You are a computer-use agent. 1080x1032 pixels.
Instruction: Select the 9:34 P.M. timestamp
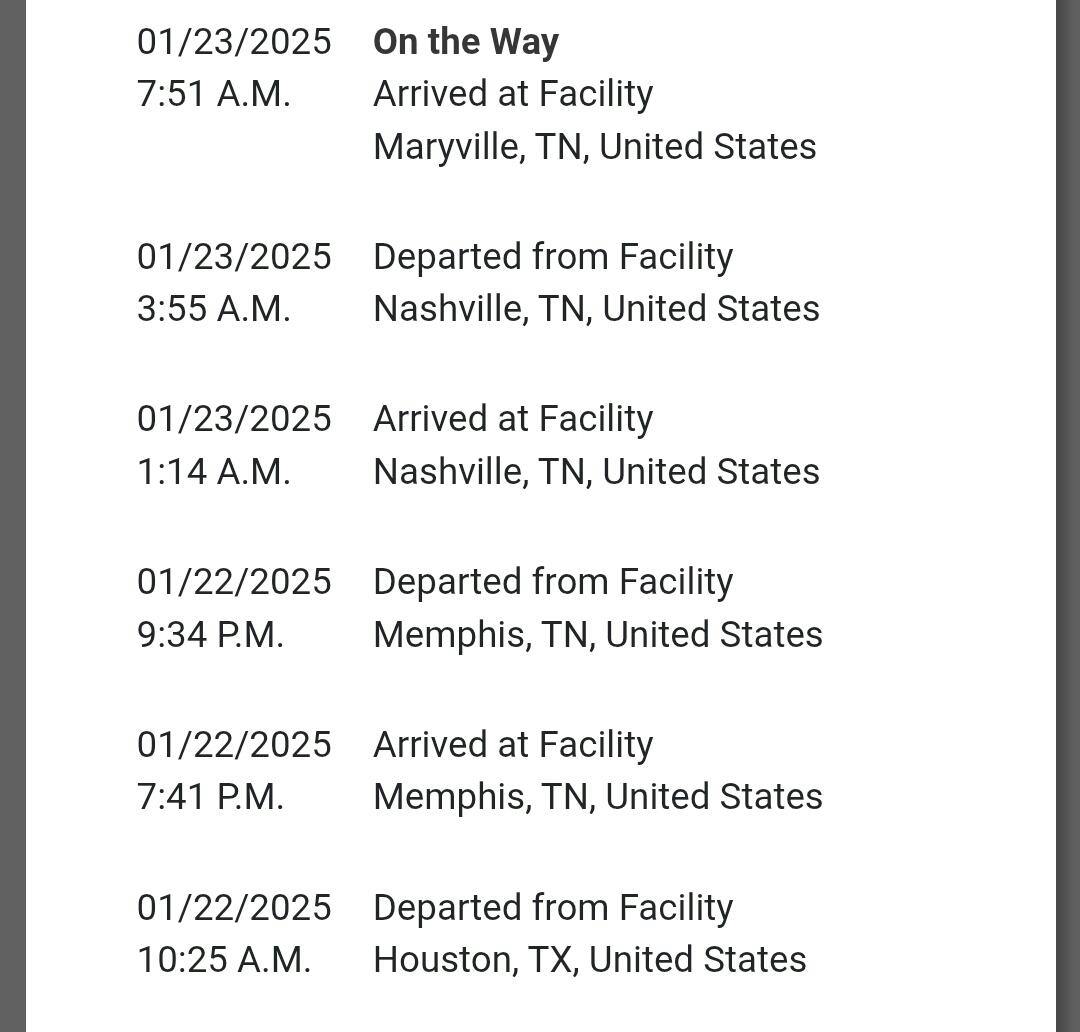point(211,635)
